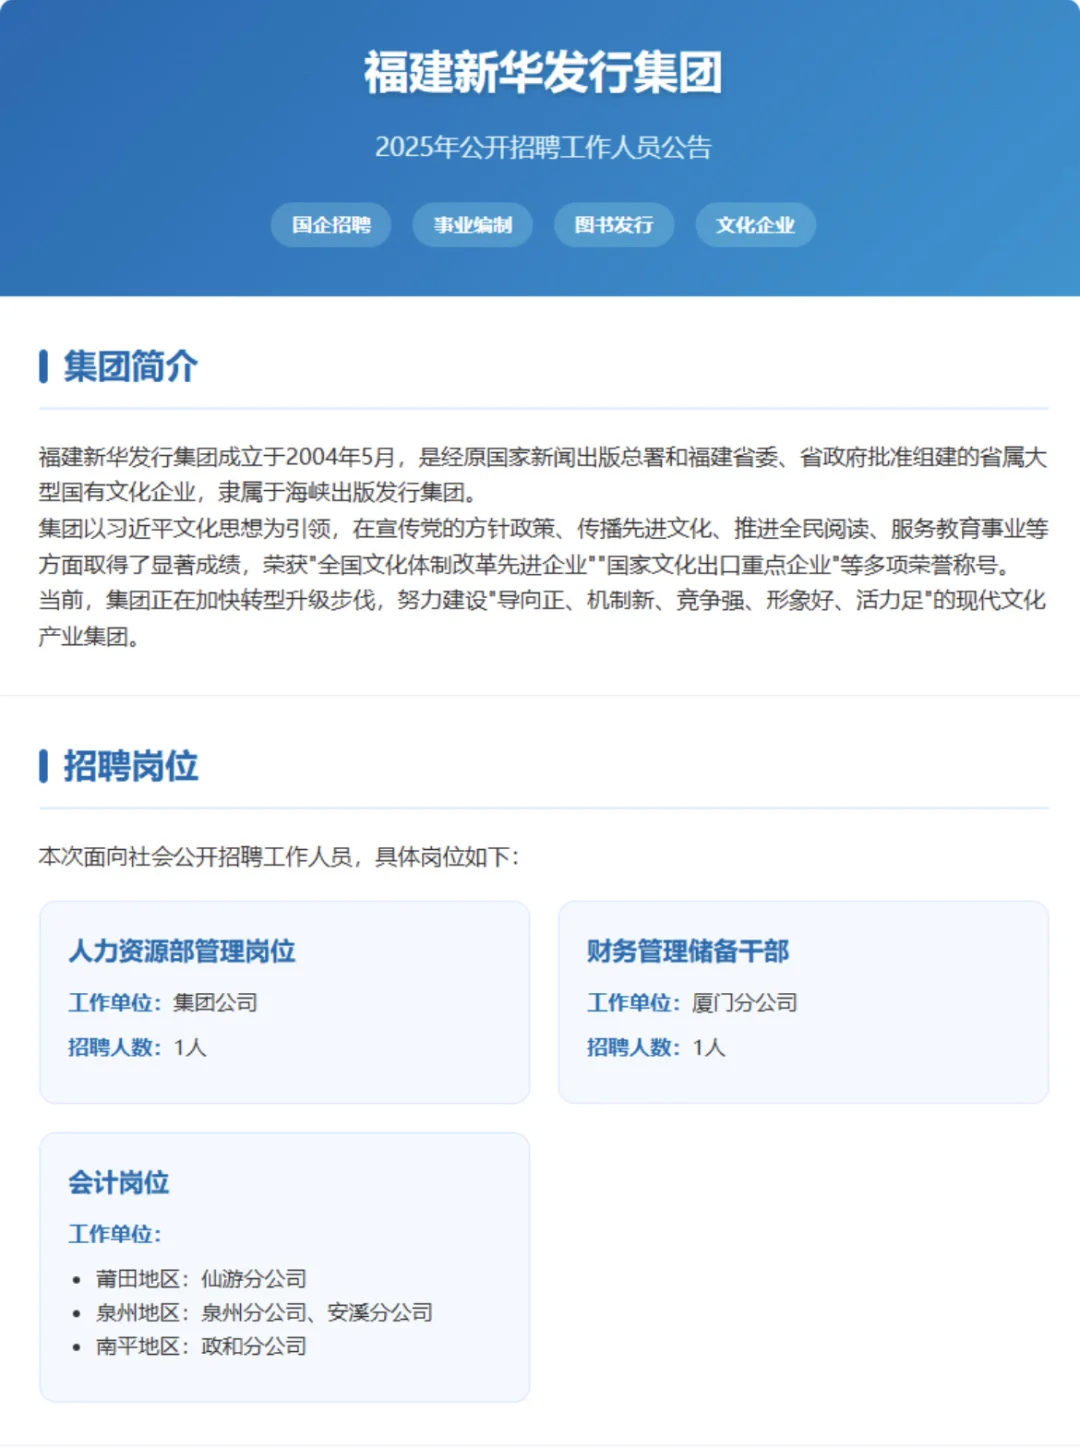Viewport: 1080px width, 1448px height.
Task: Select the 招聘岗位 section header
Action: pyautogui.click(x=131, y=767)
